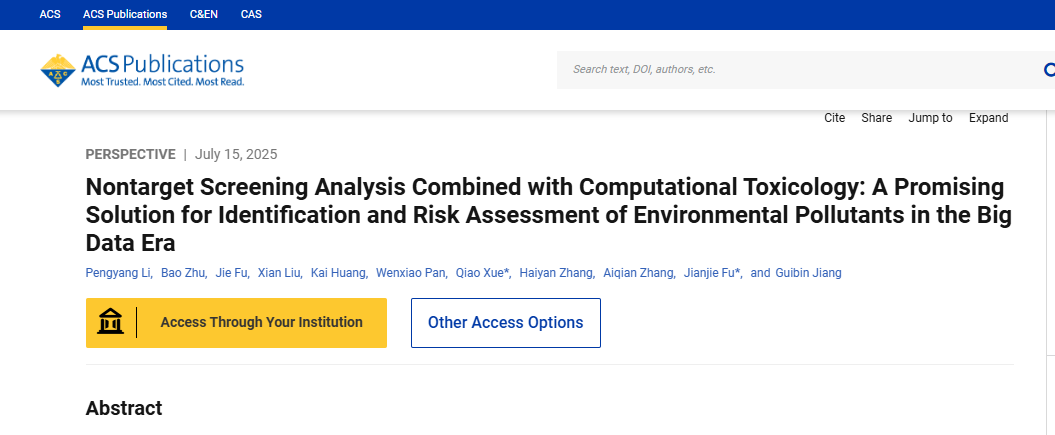
Task: Open the Share menu
Action: pos(877,118)
